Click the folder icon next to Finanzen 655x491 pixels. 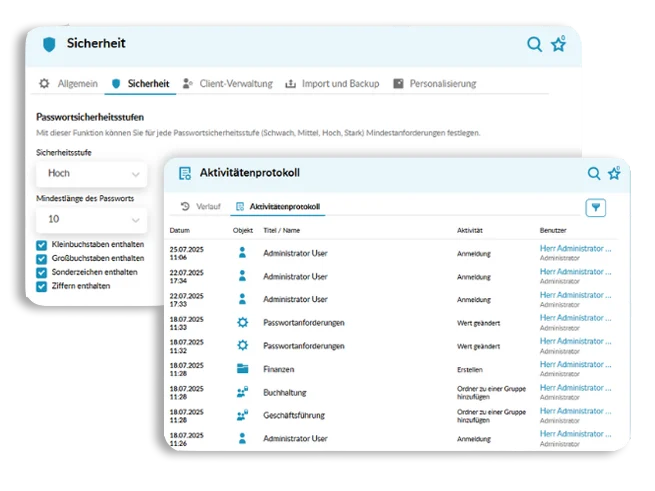[242, 369]
